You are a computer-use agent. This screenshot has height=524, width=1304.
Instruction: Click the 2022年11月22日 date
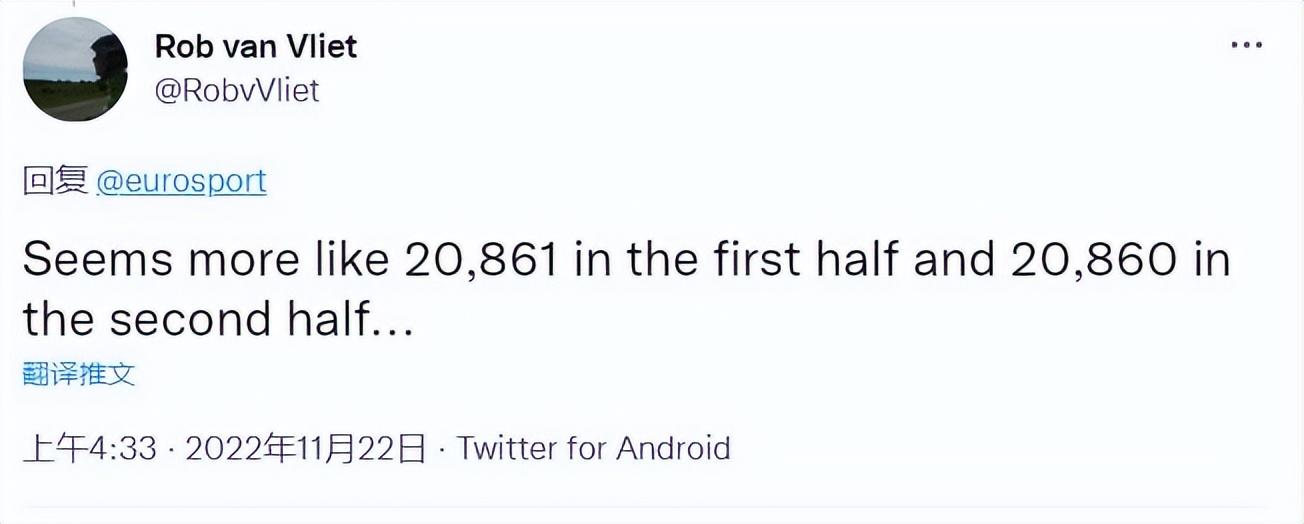click(x=305, y=448)
